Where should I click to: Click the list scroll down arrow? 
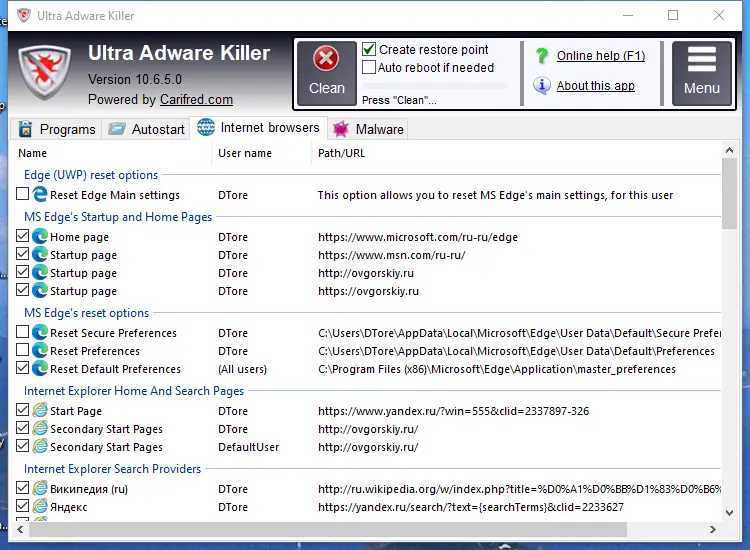[729, 513]
